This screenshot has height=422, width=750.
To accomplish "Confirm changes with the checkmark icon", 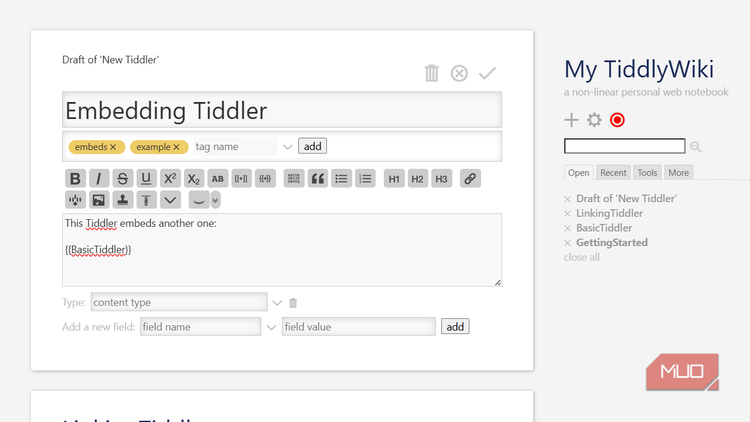I will [x=487, y=73].
